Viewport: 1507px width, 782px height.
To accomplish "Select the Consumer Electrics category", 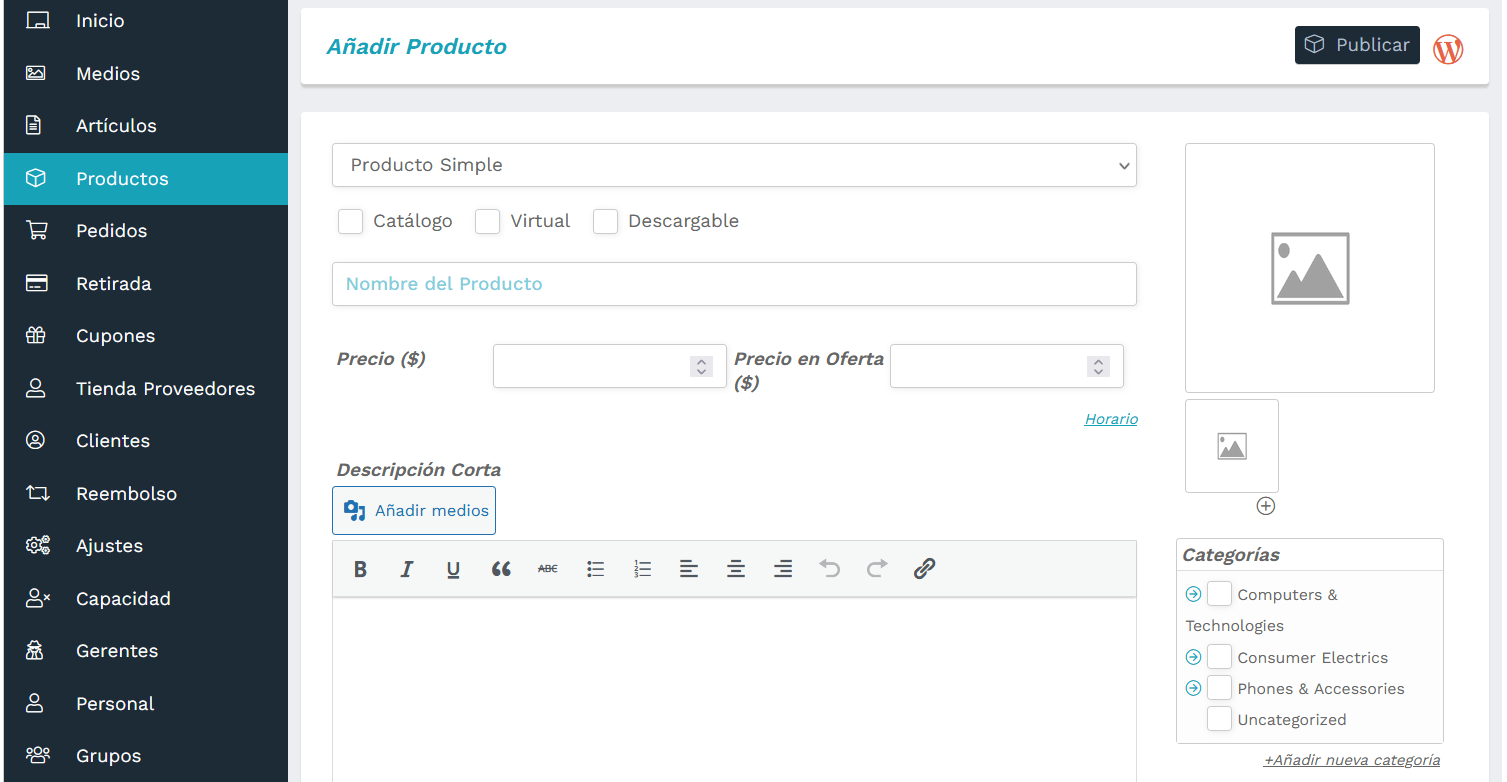I will (1220, 657).
